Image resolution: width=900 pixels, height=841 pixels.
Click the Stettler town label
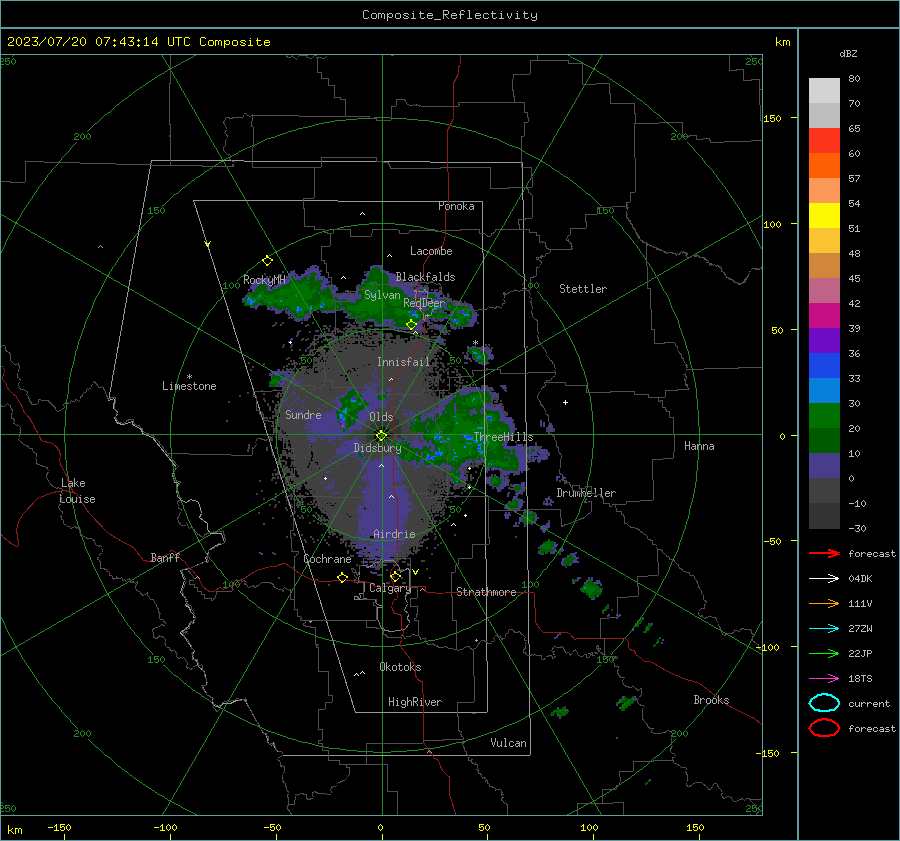[583, 289]
